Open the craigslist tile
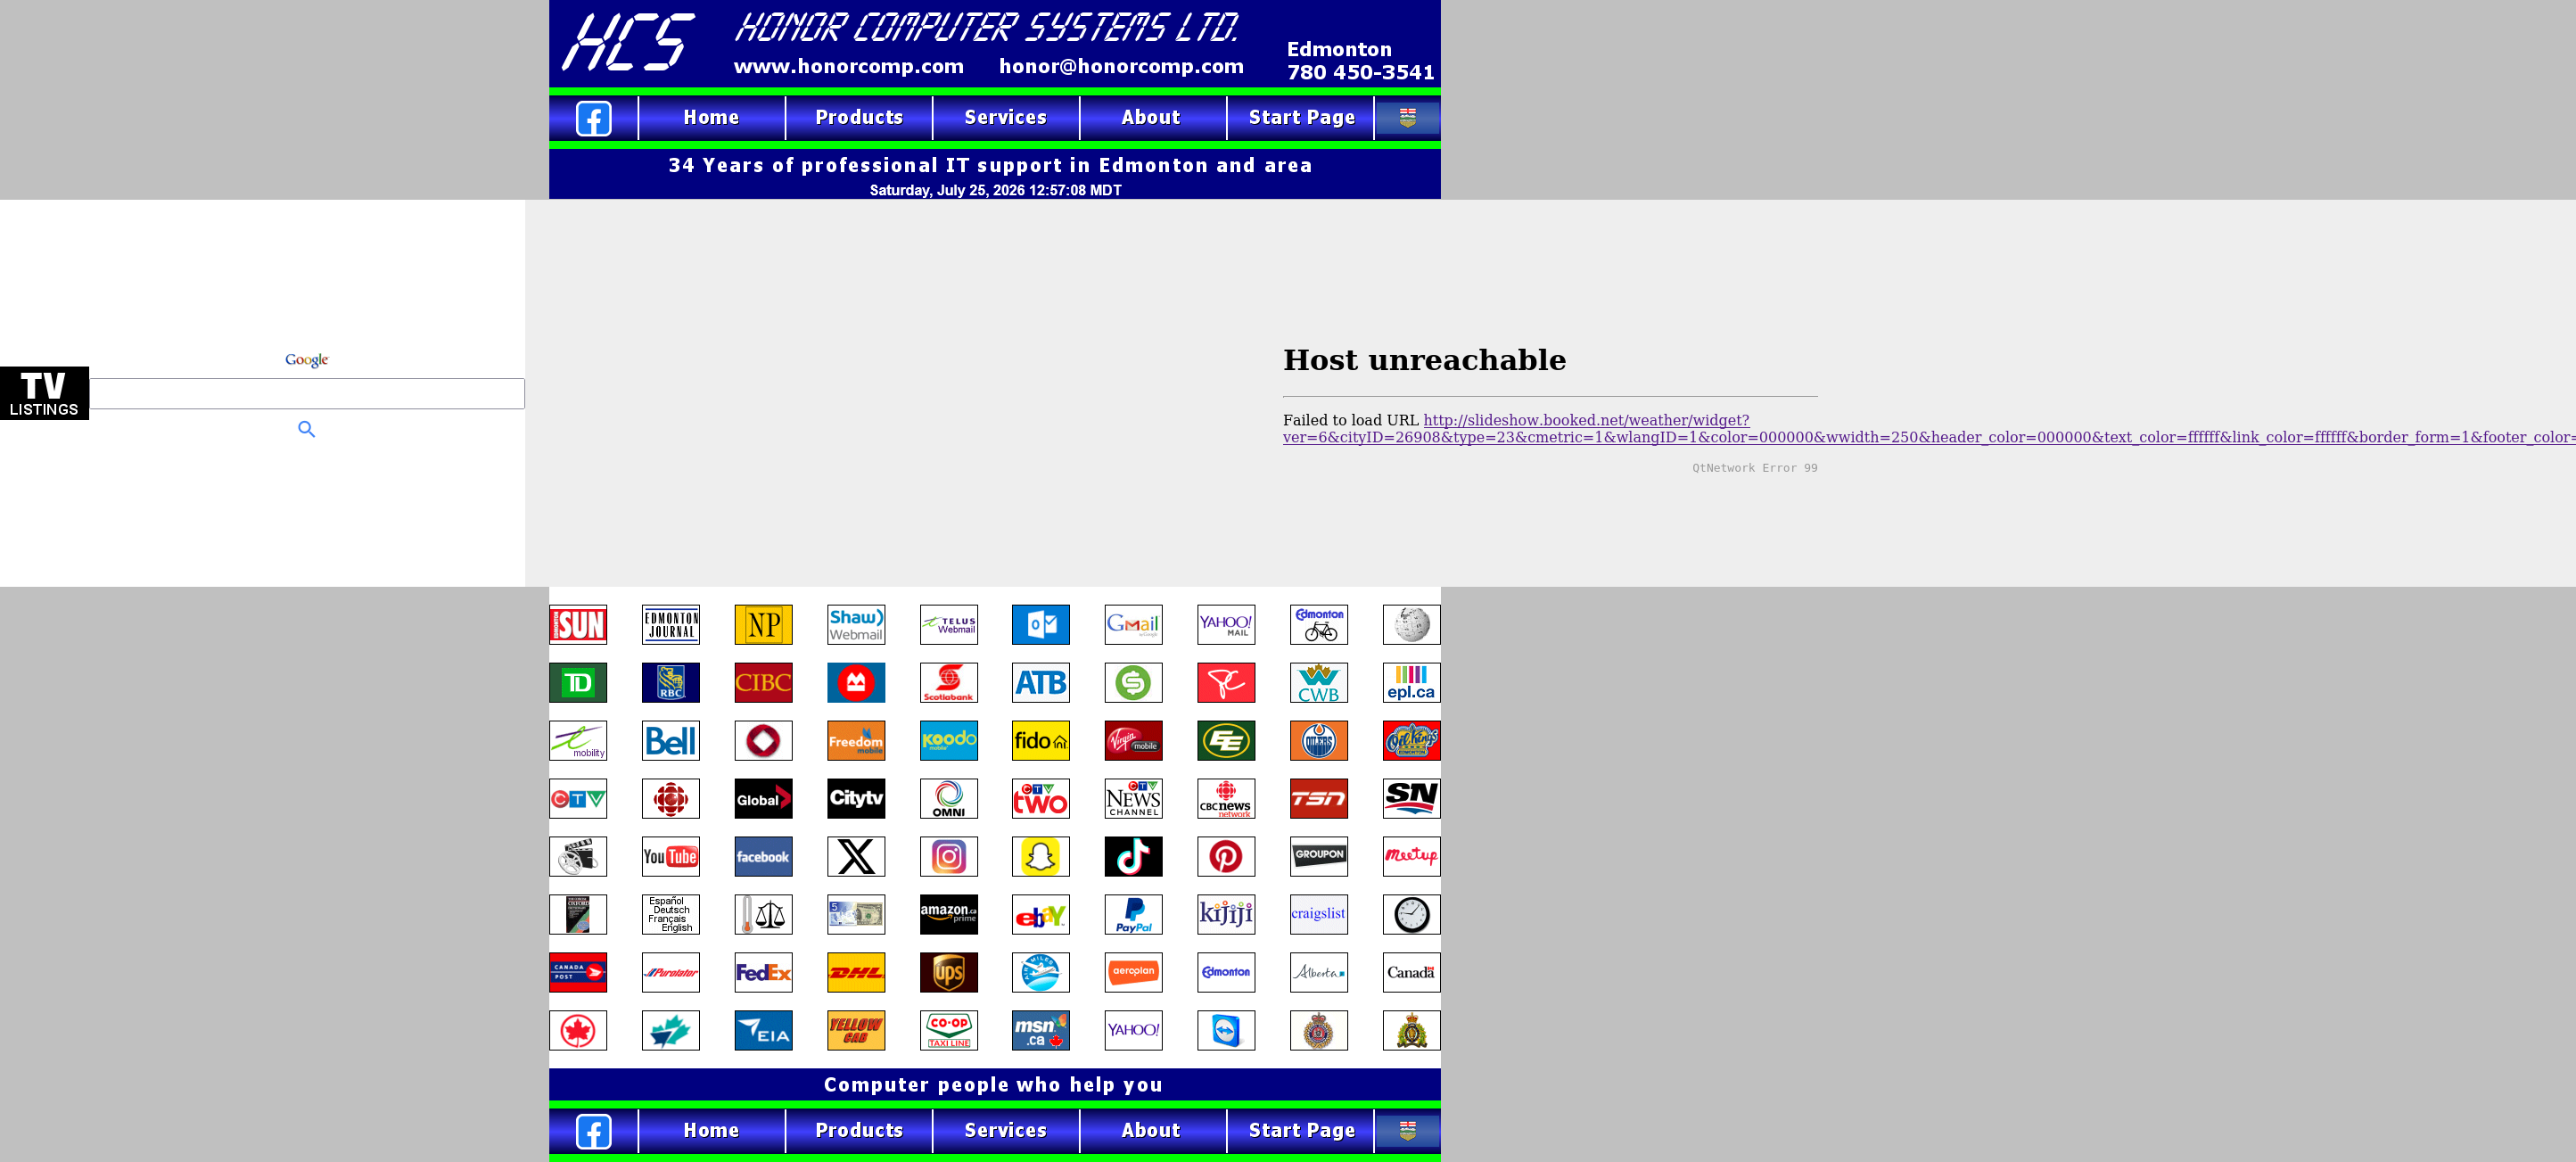The width and height of the screenshot is (2576, 1162). (x=1319, y=915)
